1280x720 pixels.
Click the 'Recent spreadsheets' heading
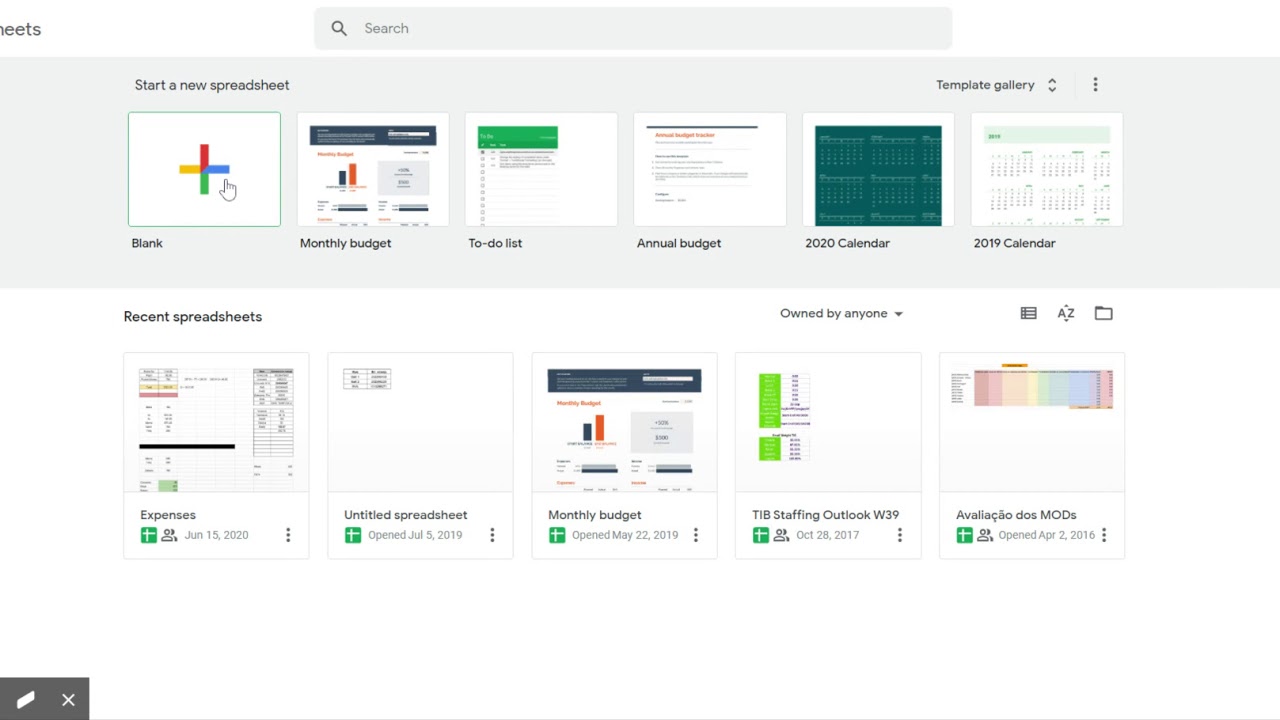tap(193, 317)
